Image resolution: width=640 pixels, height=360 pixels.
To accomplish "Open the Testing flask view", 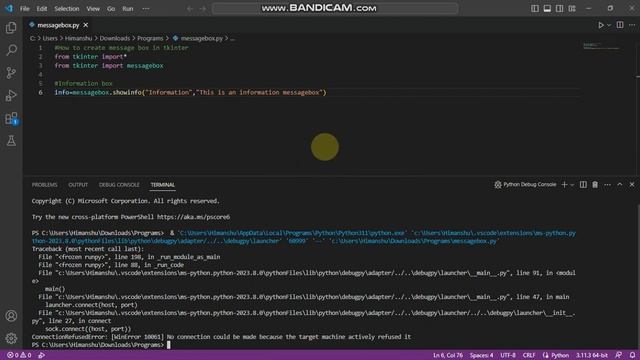I will click(x=11, y=141).
